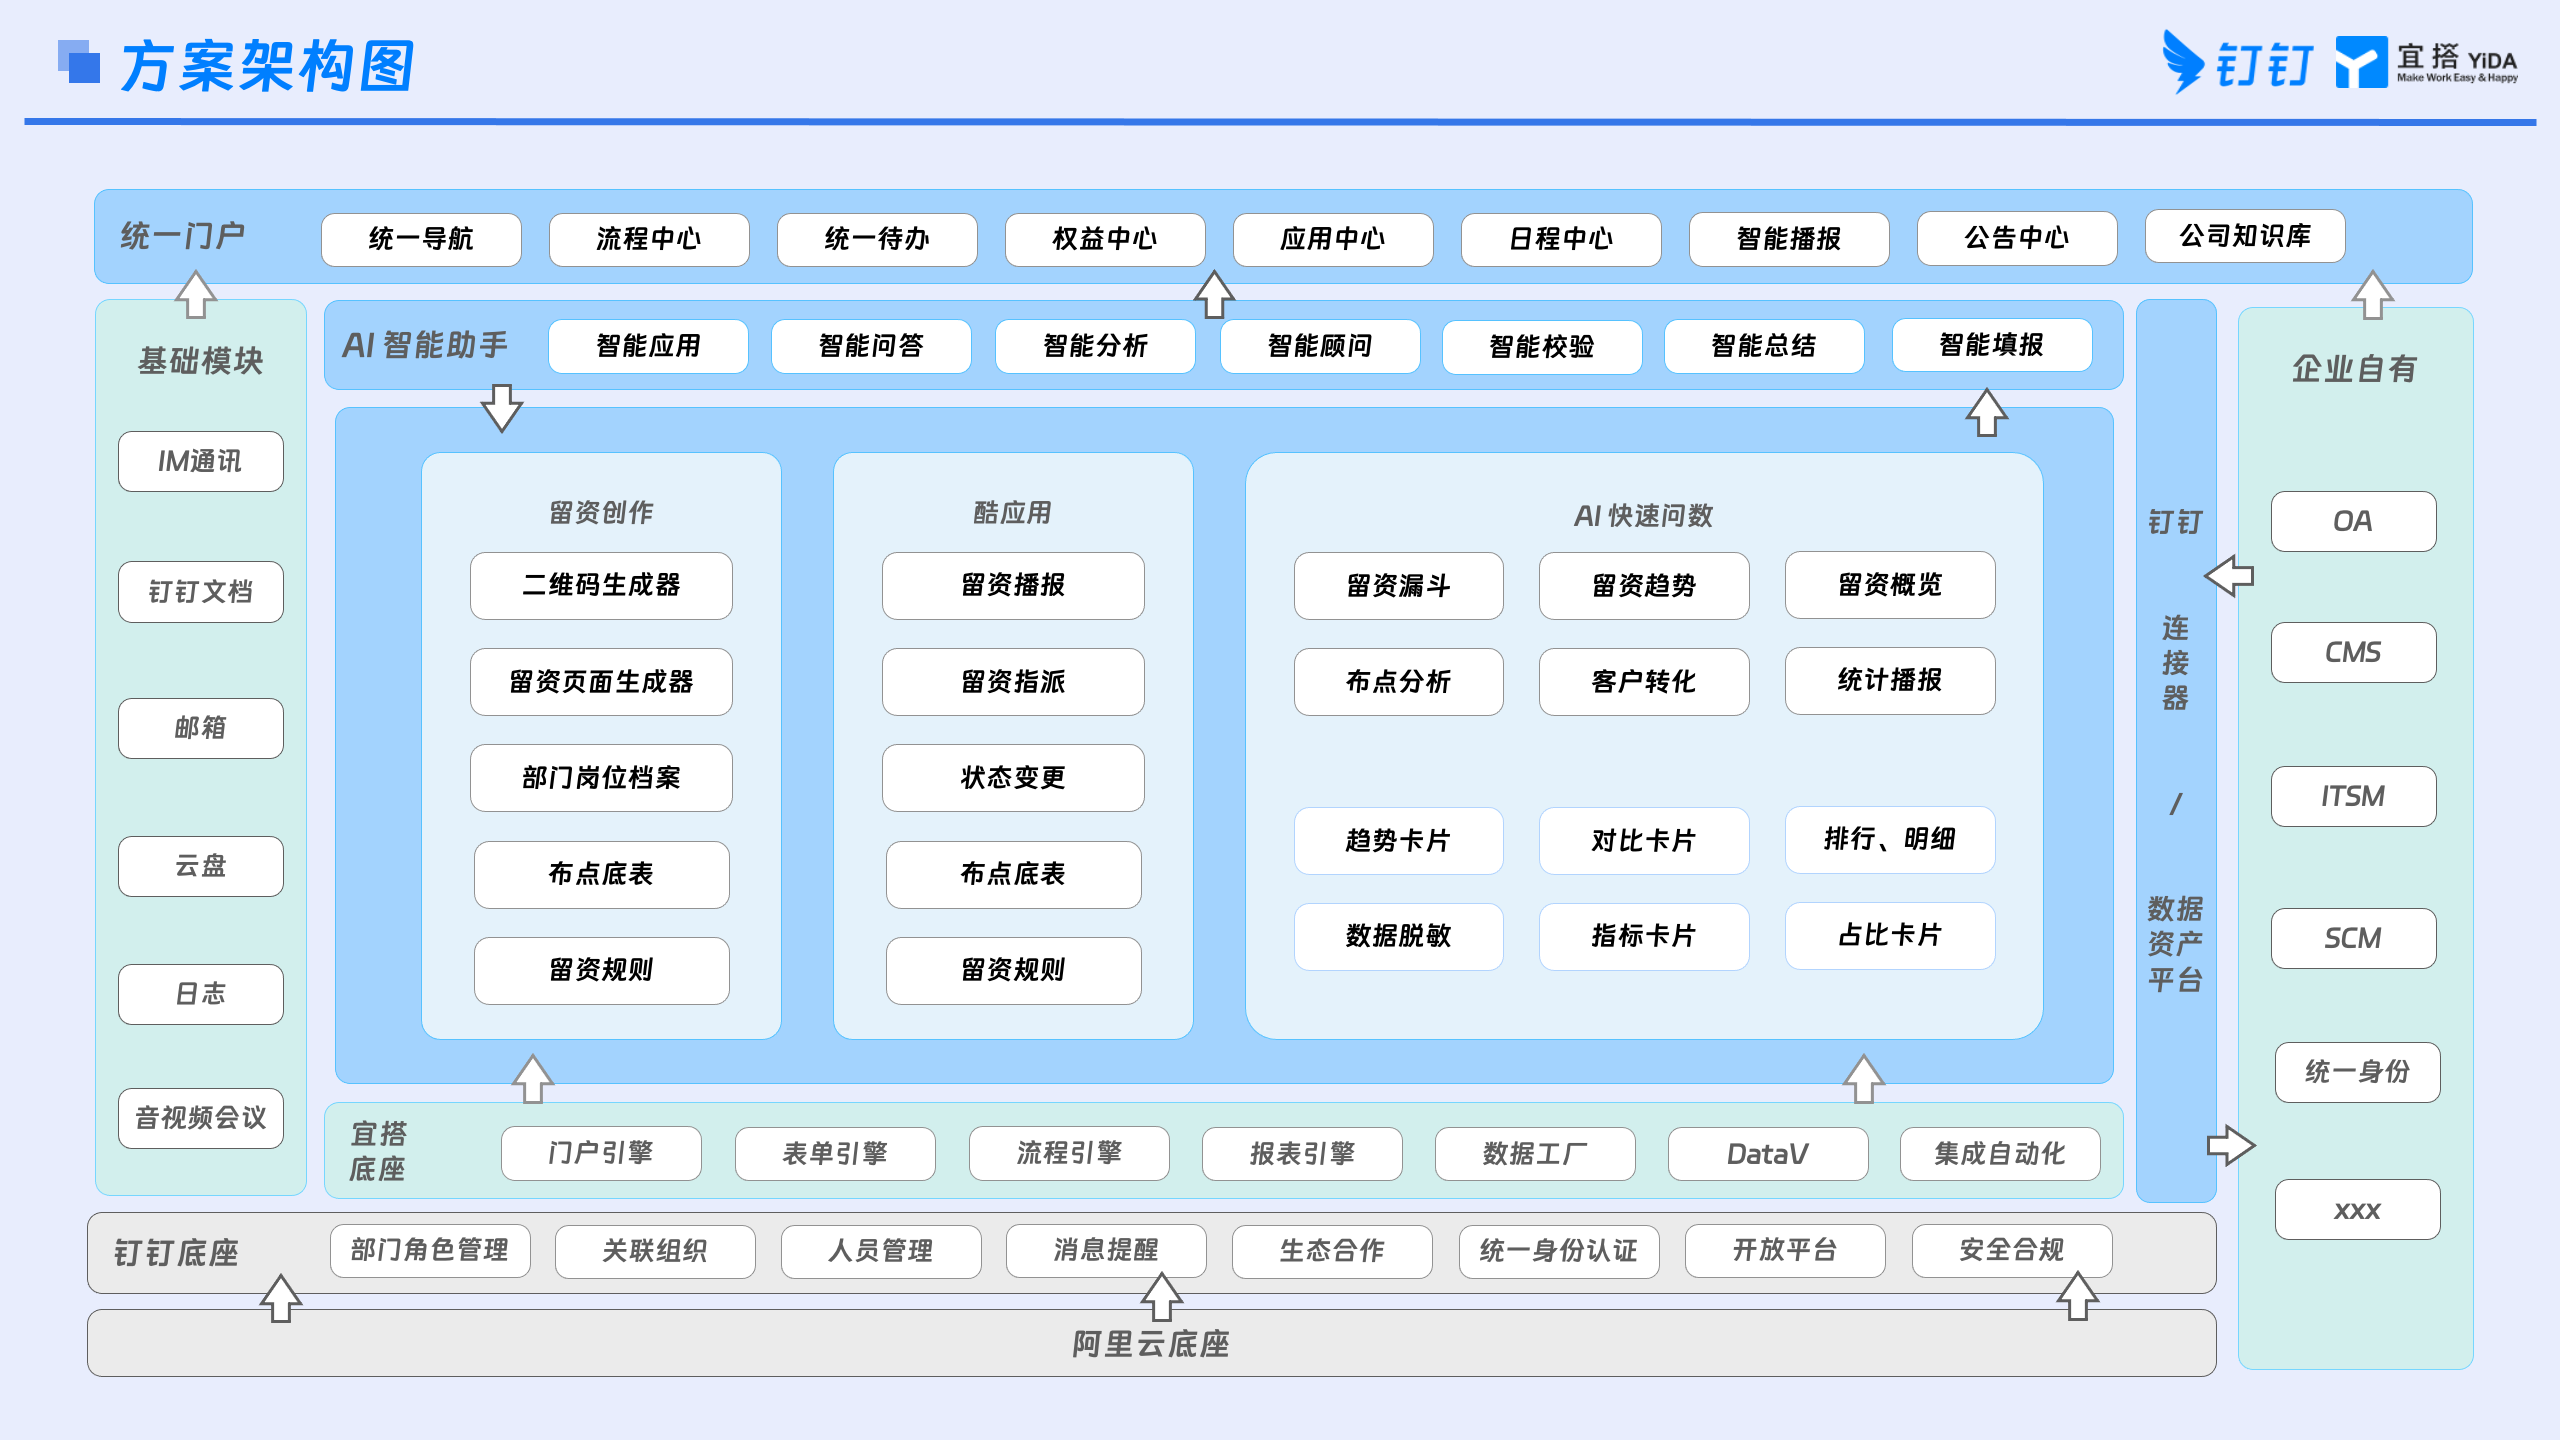Click the up arrow above 基础模块
Image resolution: width=2560 pixels, height=1440 pixels.
[196, 295]
